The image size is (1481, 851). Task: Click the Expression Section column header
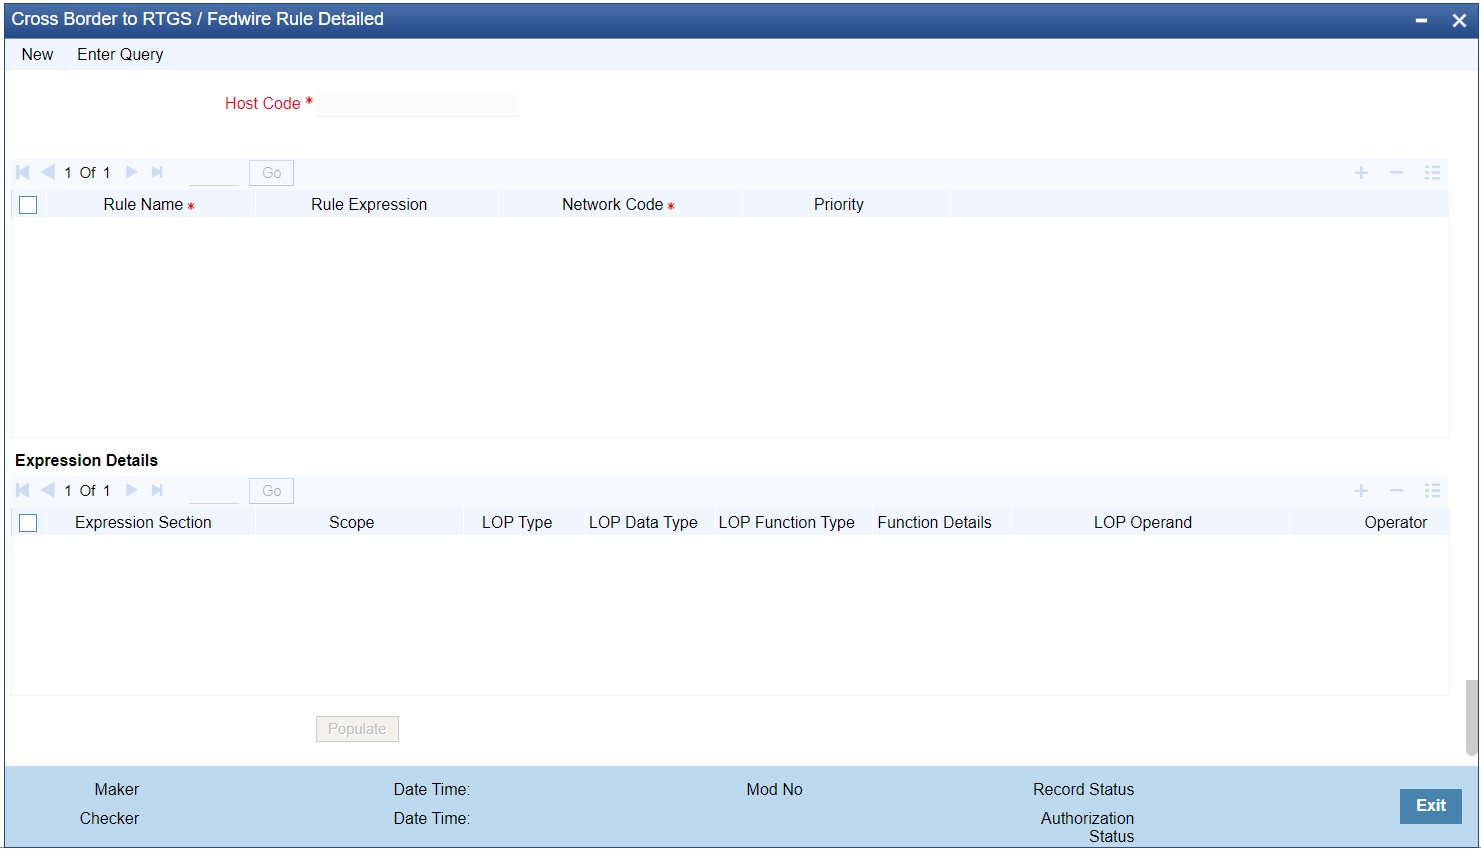point(143,522)
